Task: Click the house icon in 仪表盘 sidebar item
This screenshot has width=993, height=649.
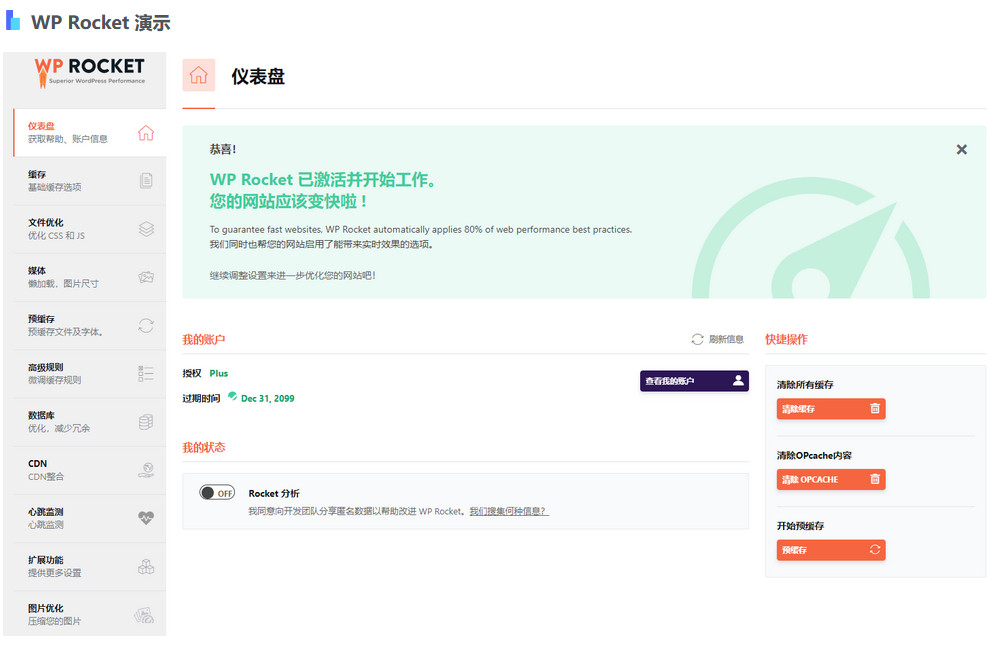Action: pos(146,133)
